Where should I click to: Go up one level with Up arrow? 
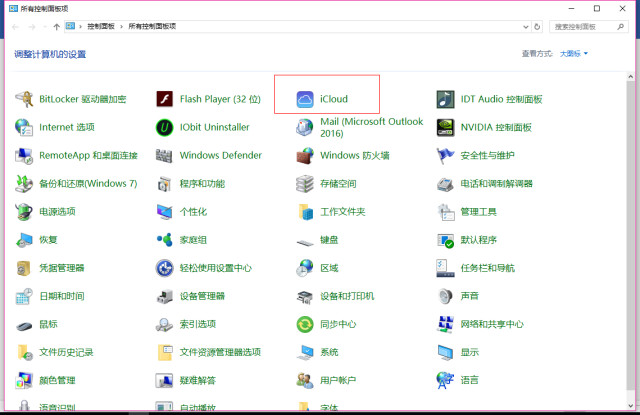[x=57, y=27]
